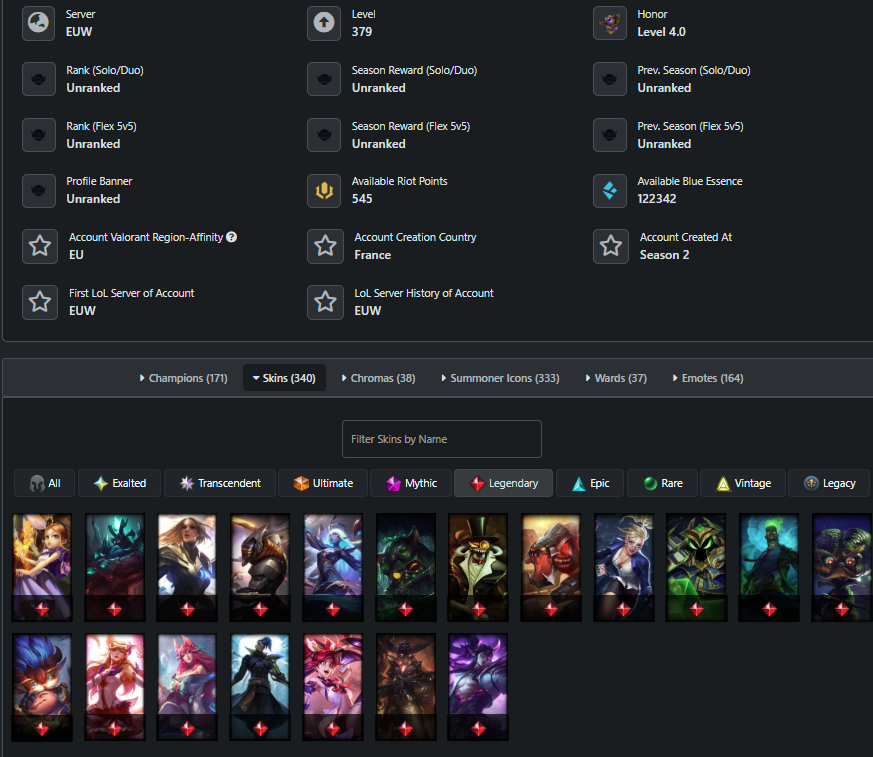The width and height of the screenshot is (873, 757).
Task: Expand the Wards (37) section
Action: coord(616,378)
